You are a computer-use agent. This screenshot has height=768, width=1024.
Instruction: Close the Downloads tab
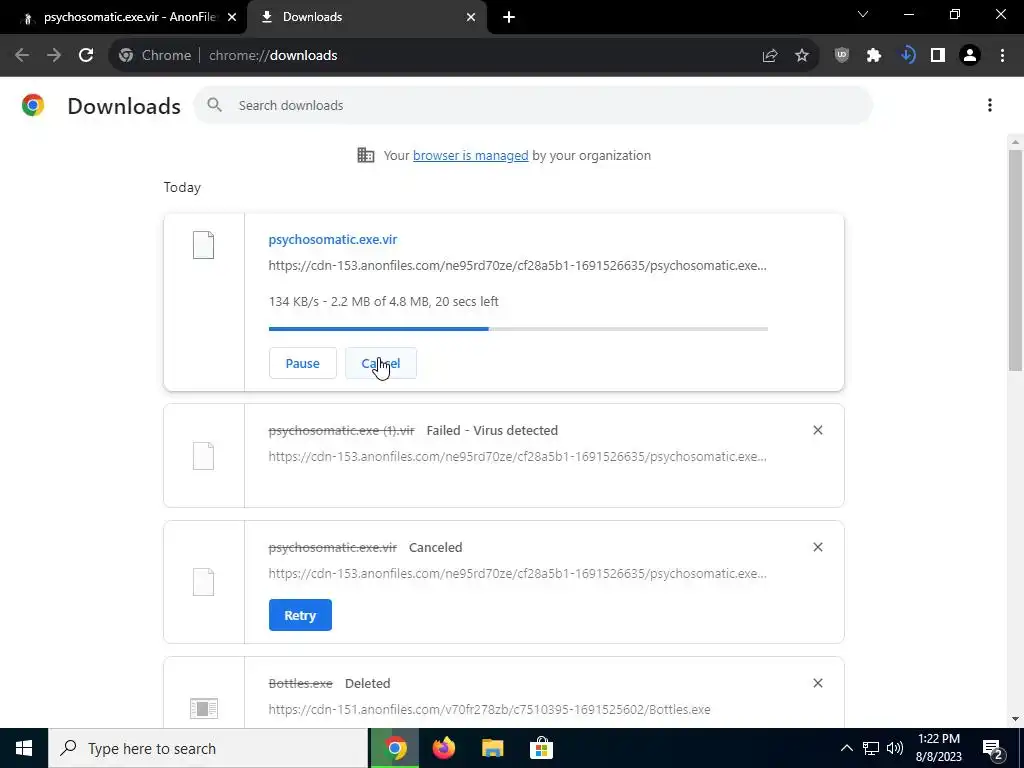click(x=471, y=17)
